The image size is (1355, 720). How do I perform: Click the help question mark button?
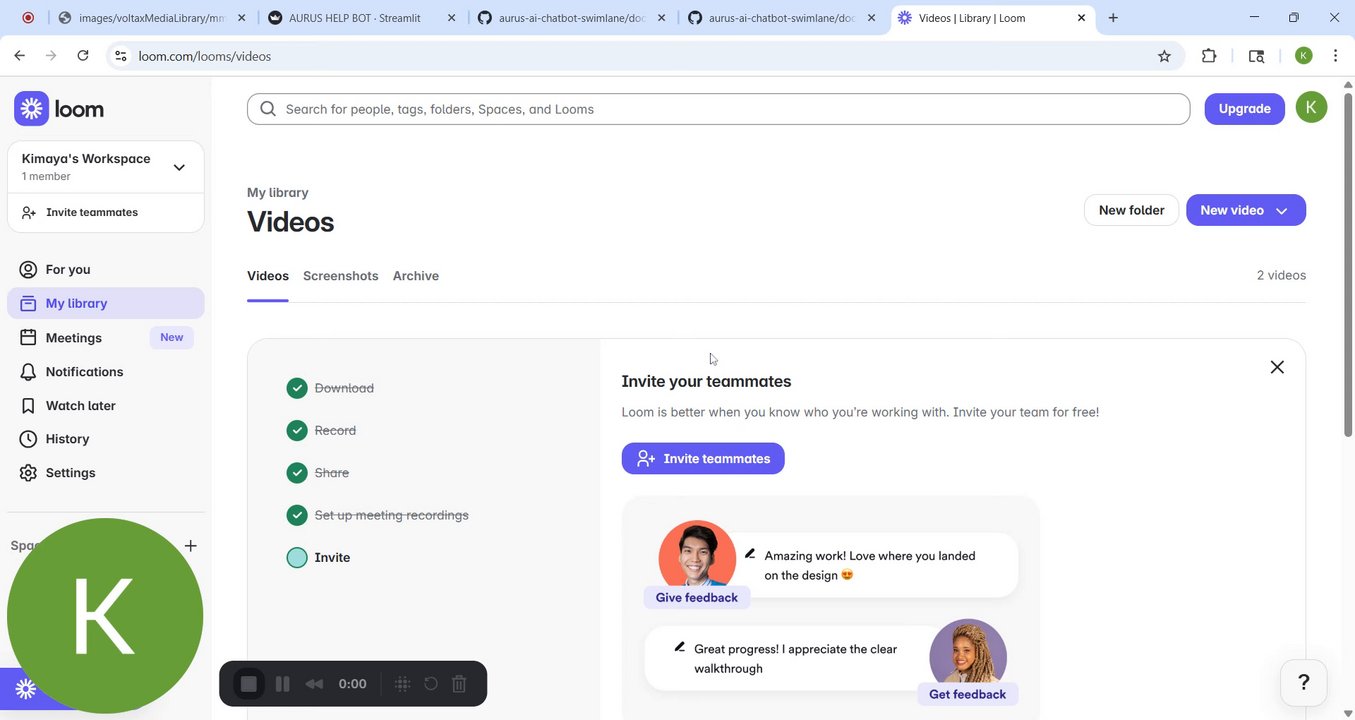[1303, 683]
